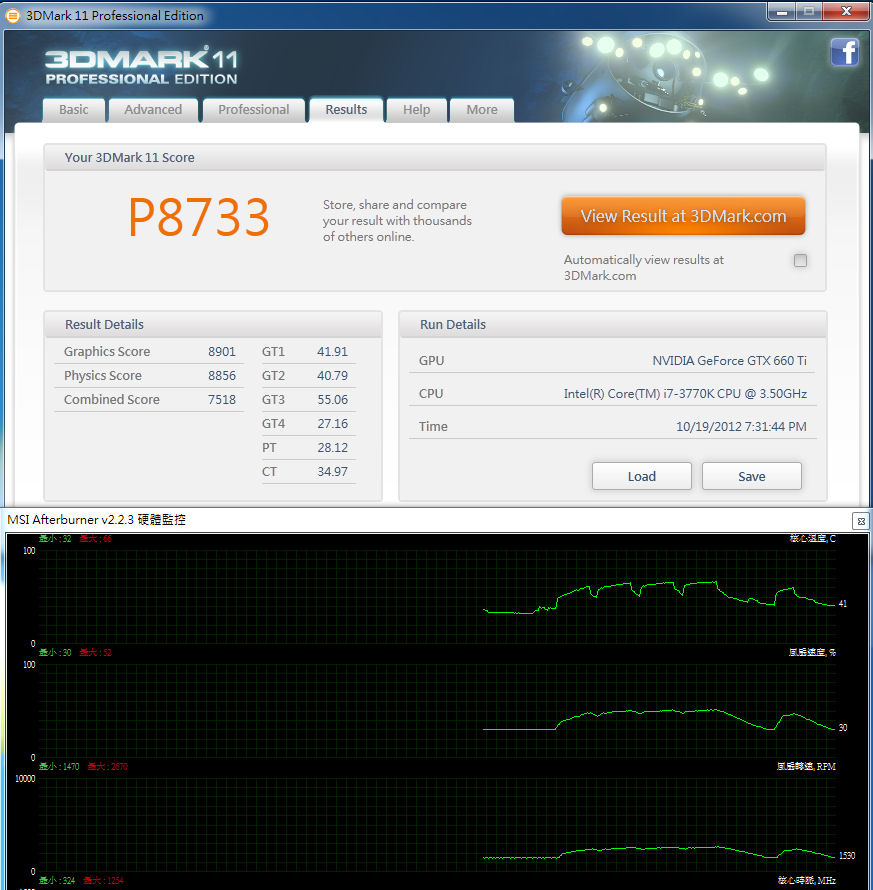Click the GT4 result 27.16

pyautogui.click(x=332, y=423)
